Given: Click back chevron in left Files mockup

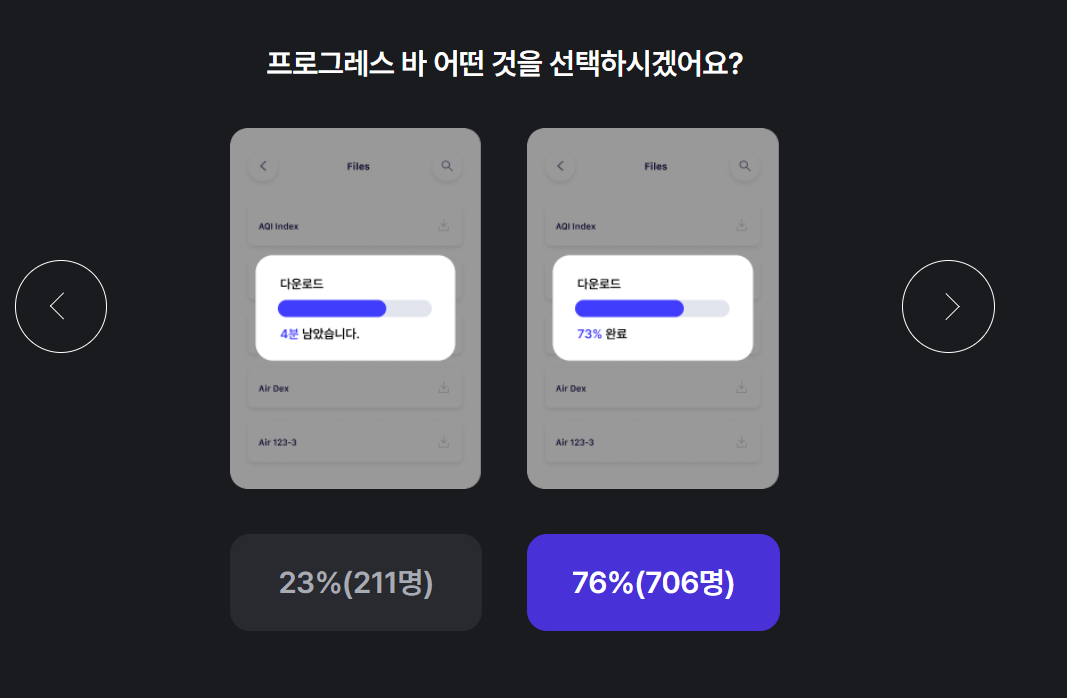Looking at the screenshot, I should click(263, 166).
